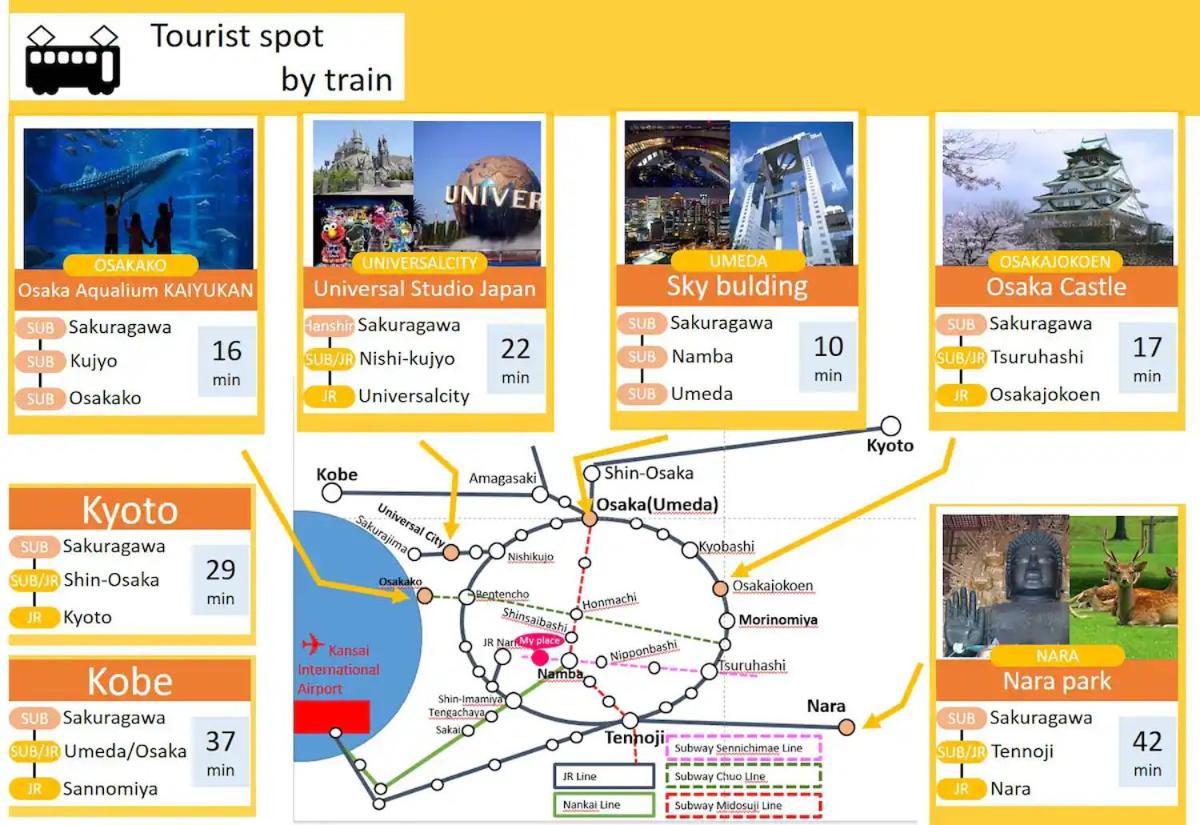This screenshot has height=825, width=1200.
Task: Select the Osaka Aqualium KAIYUKAN heading
Action: tap(136, 291)
